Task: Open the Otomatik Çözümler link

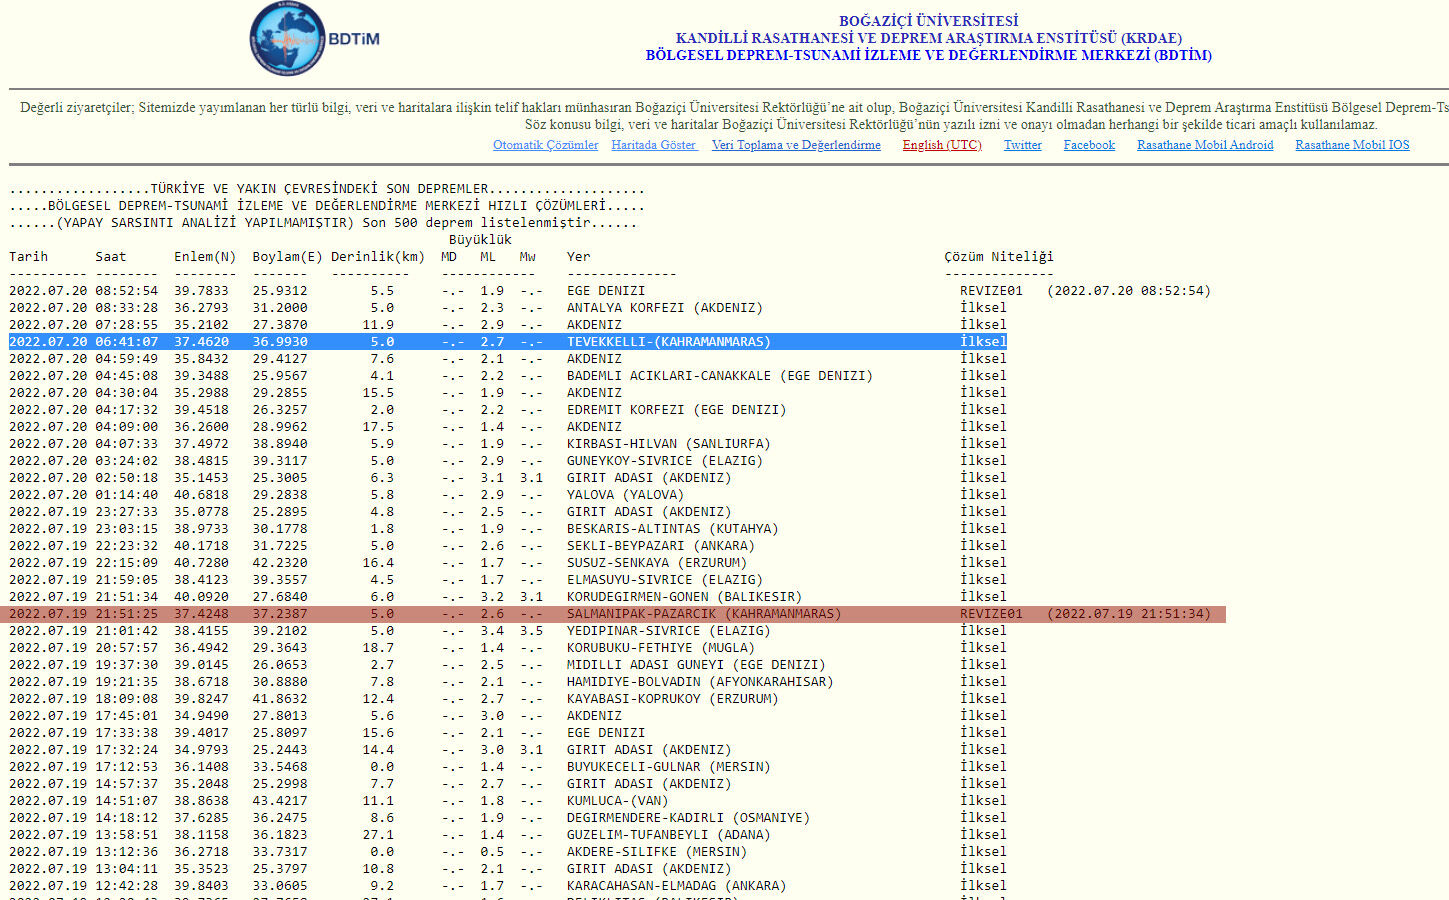Action: point(546,145)
